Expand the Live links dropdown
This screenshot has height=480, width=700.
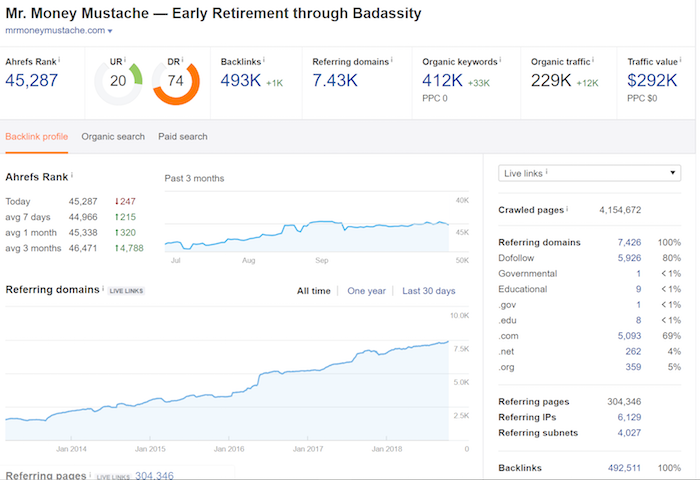[x=589, y=173]
